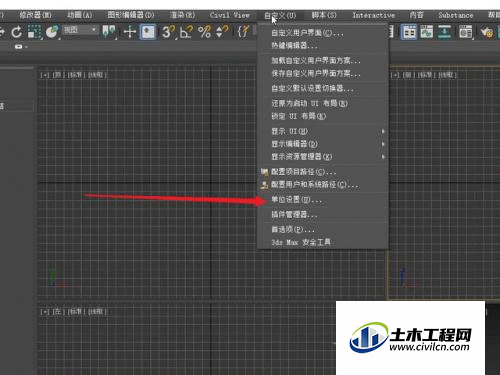This screenshot has height=375, width=500.
Task: Select and Manipulate crosshair tool
Action: click(x=130, y=32)
